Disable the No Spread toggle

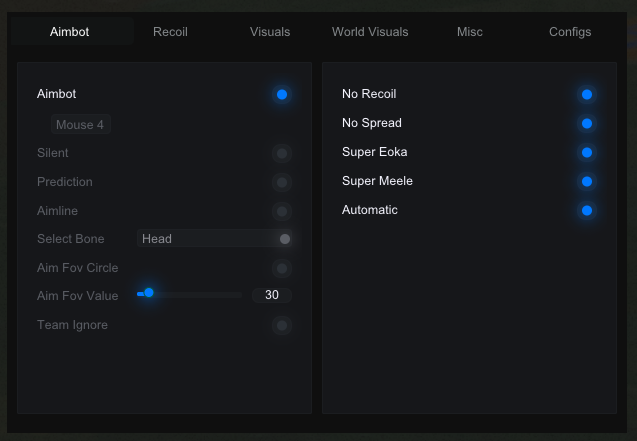[587, 124]
